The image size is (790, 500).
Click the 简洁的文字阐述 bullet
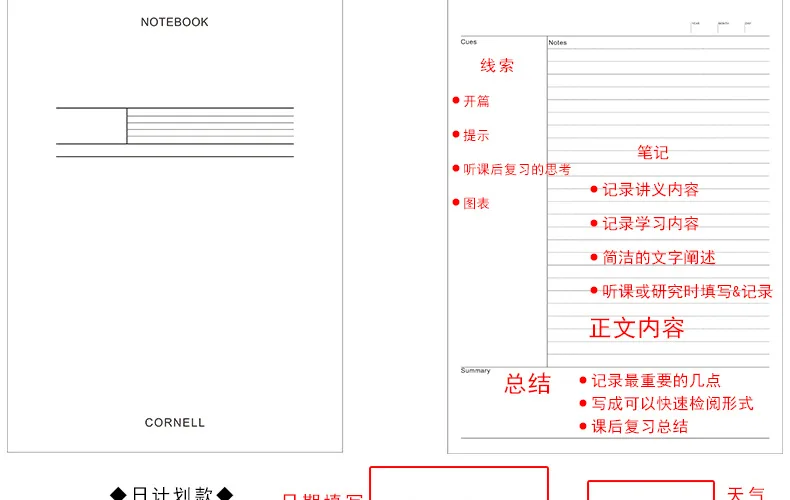click(653, 258)
